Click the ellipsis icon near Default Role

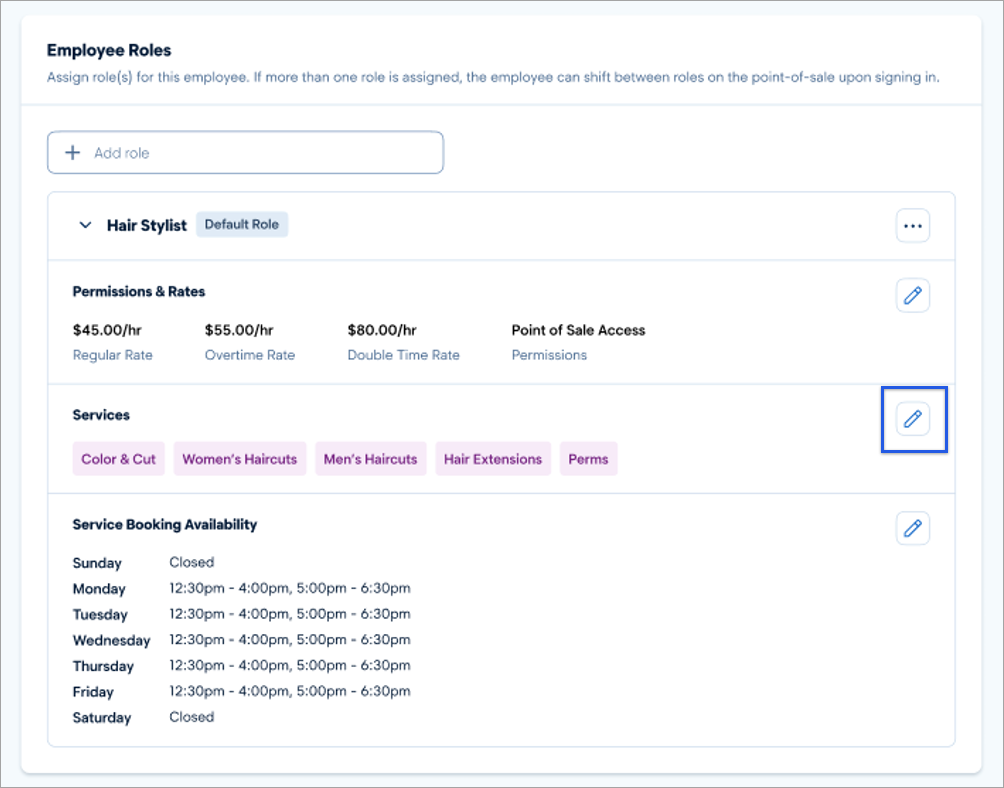pos(912,225)
